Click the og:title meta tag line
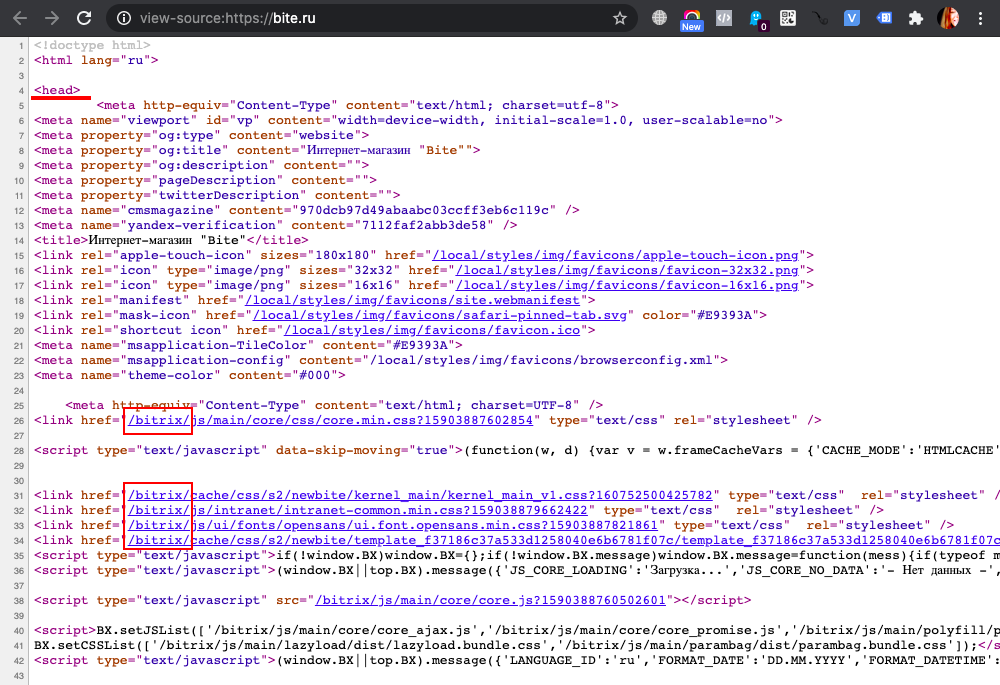 (257, 150)
